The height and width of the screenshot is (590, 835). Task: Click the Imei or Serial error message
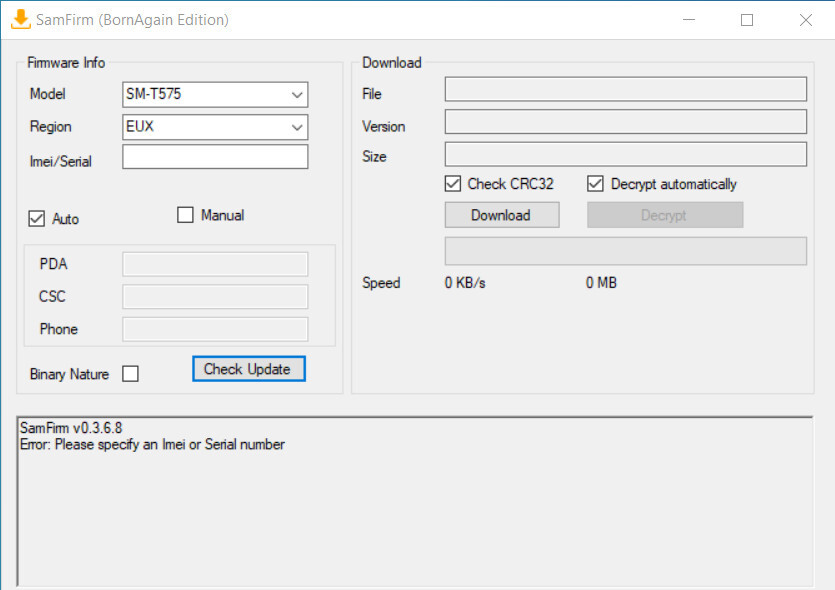(152, 445)
